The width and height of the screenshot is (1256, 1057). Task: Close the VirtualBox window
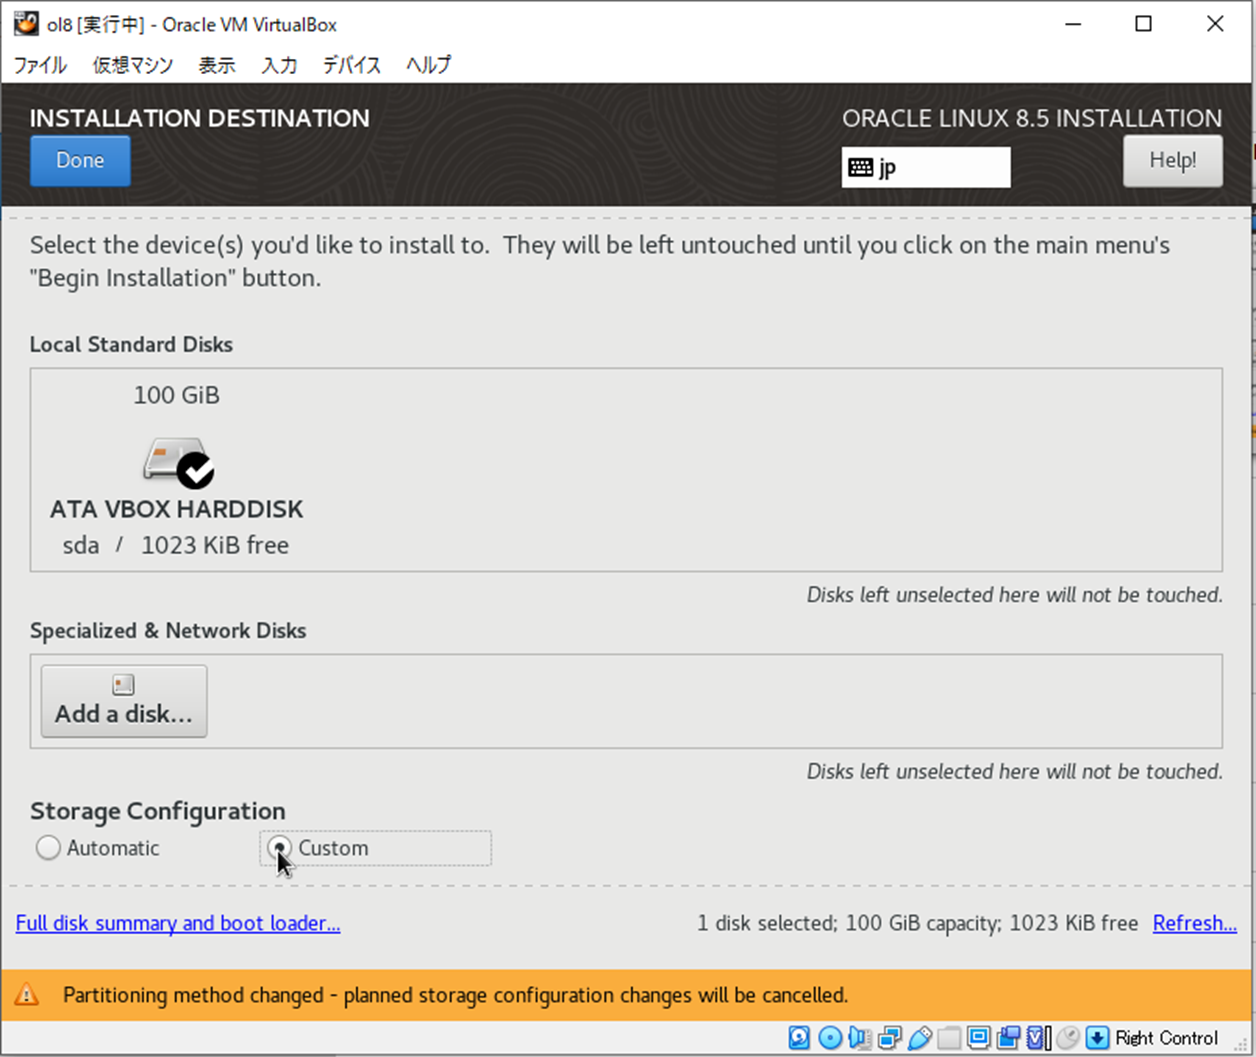coord(1215,24)
